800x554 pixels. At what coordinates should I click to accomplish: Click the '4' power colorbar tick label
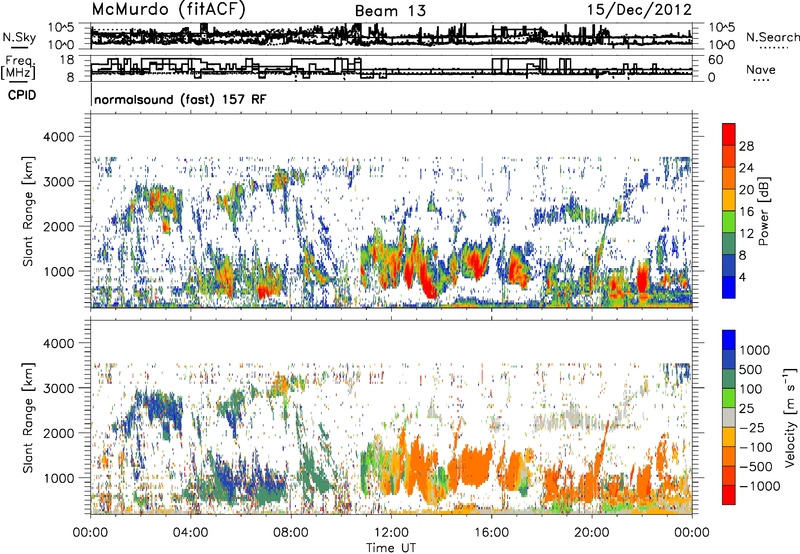pos(742,277)
